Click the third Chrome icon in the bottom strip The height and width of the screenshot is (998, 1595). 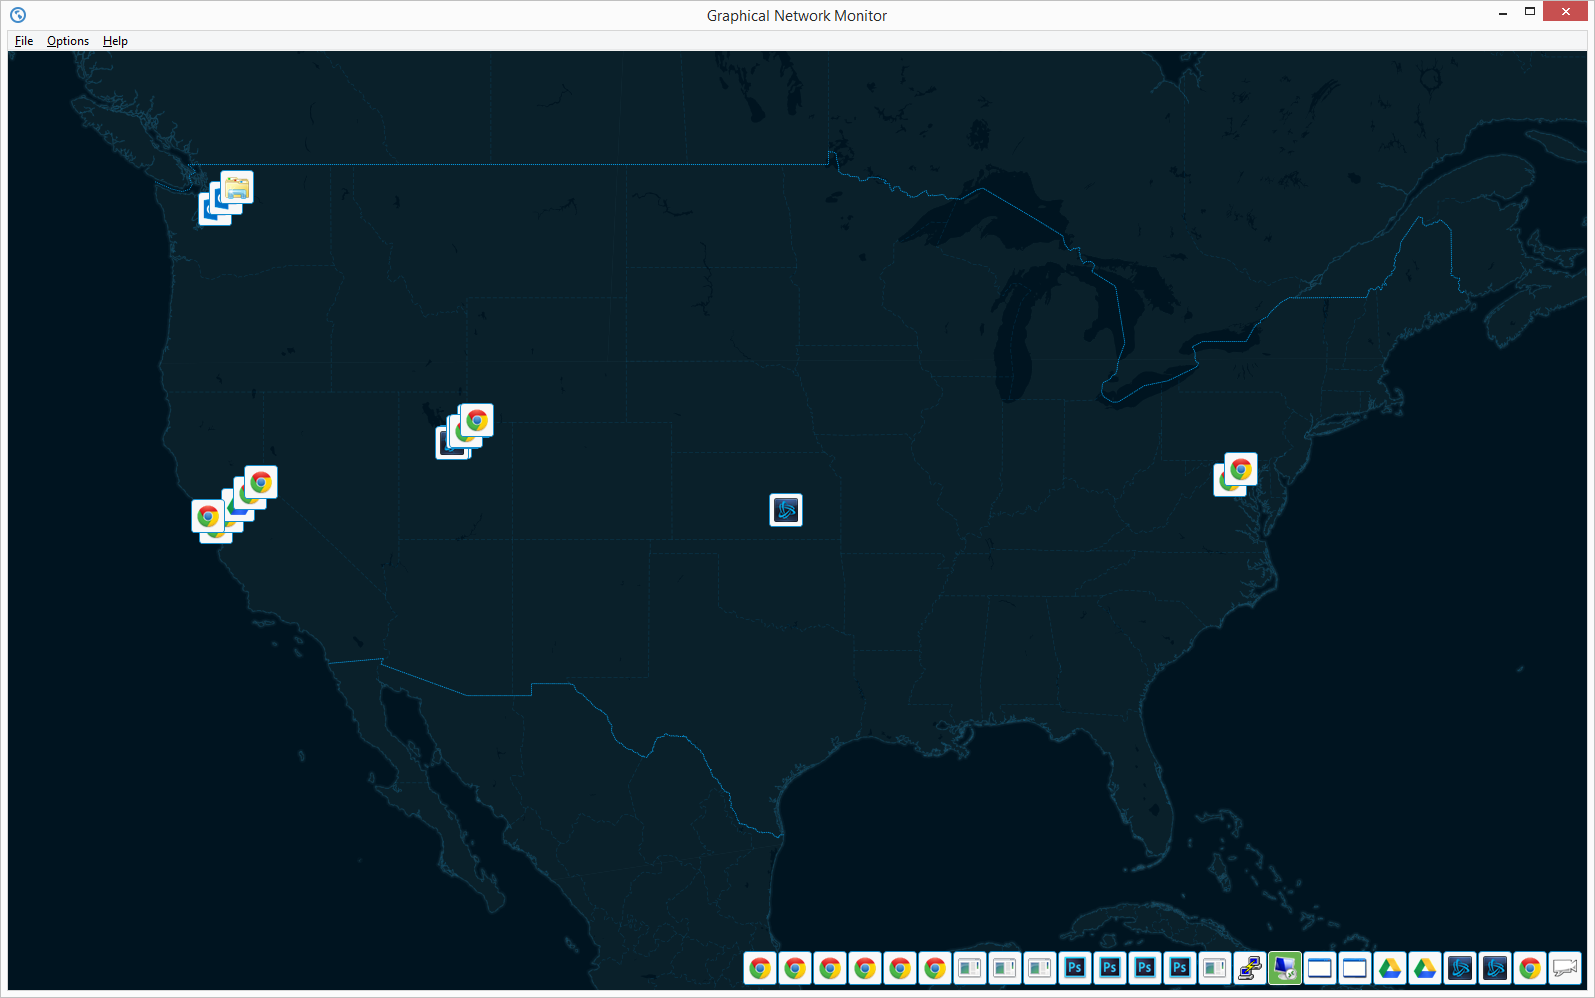[830, 968]
